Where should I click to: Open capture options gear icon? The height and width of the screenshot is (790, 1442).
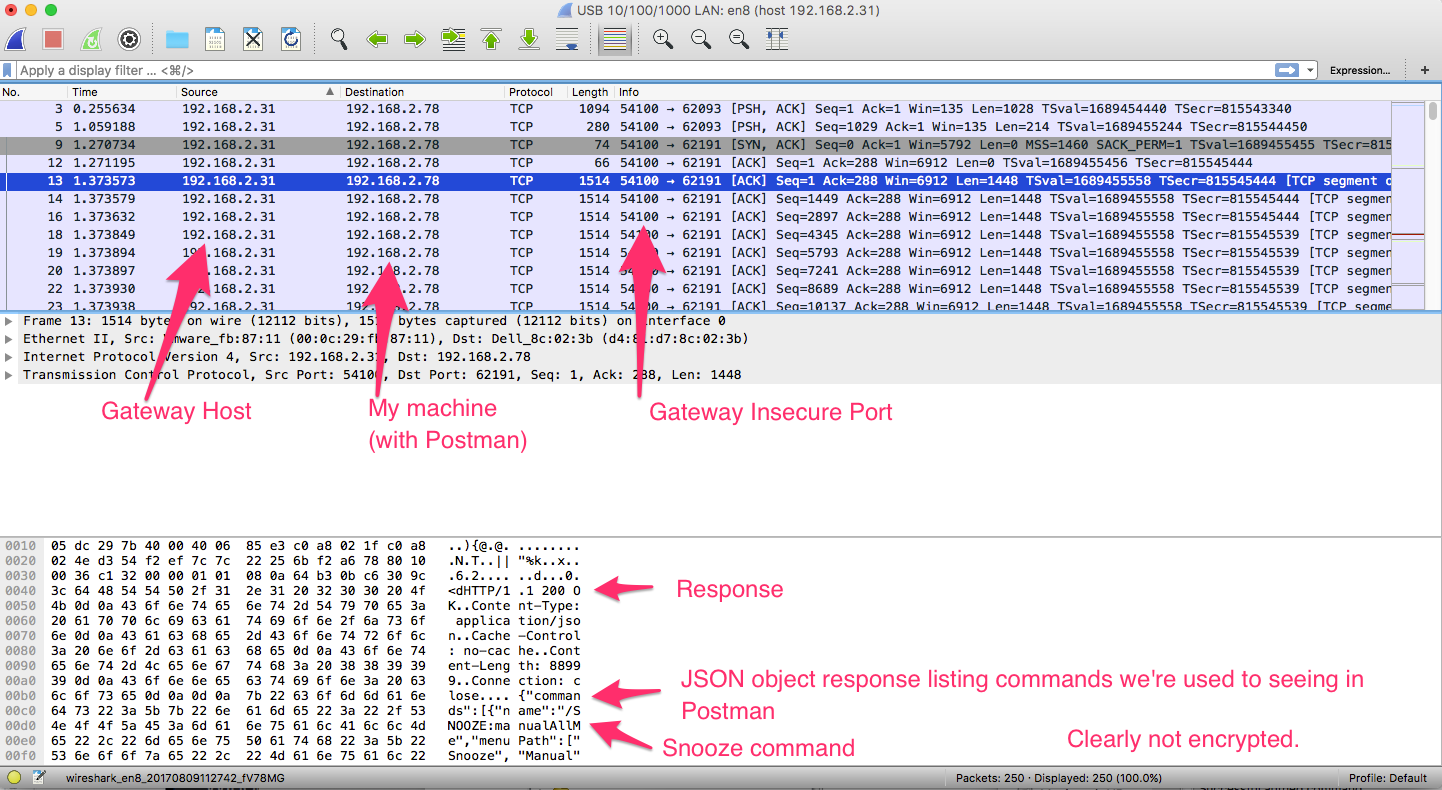tap(129, 40)
